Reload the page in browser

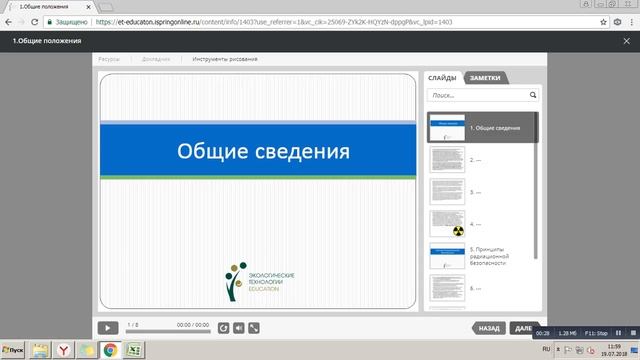pyautogui.click(x=35, y=22)
